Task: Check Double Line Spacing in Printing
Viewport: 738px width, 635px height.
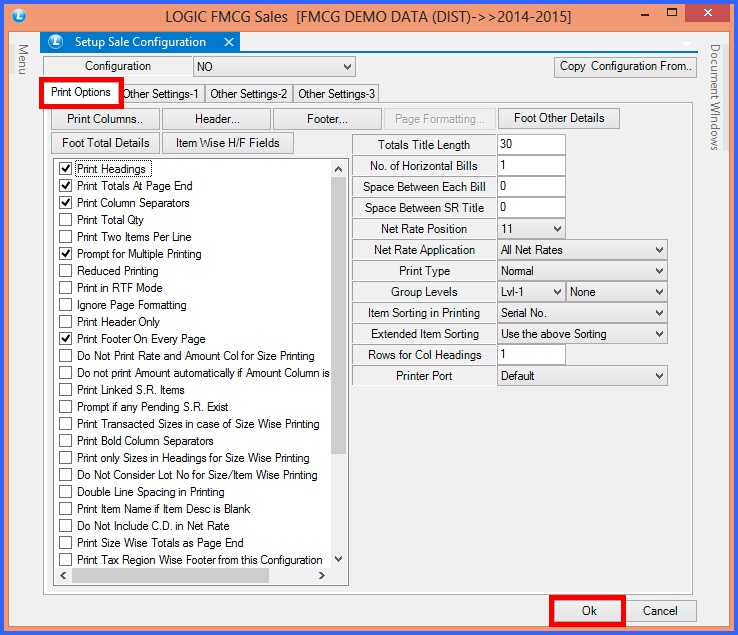Action: [65, 491]
